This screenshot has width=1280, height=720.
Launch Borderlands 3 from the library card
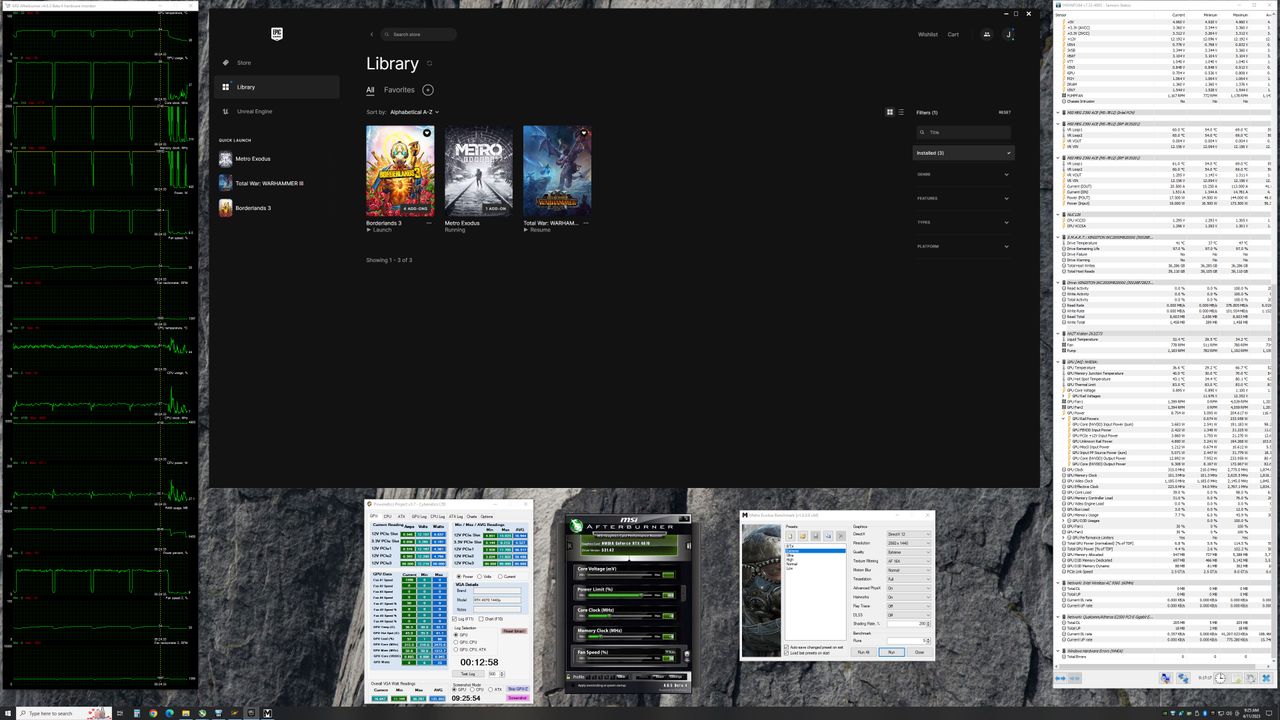(379, 230)
